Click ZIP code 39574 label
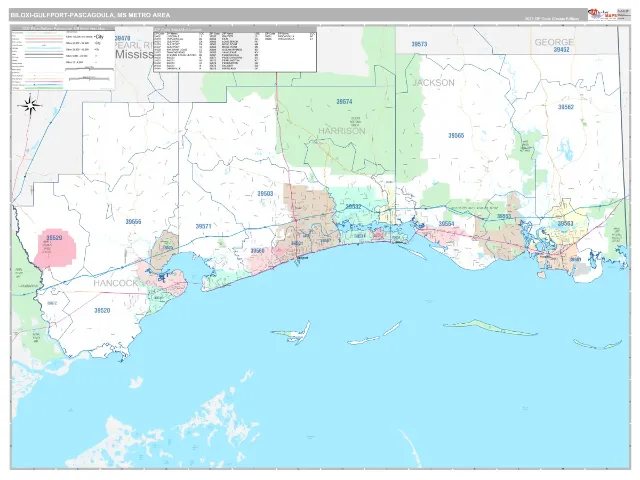The image size is (640, 480). (x=344, y=102)
